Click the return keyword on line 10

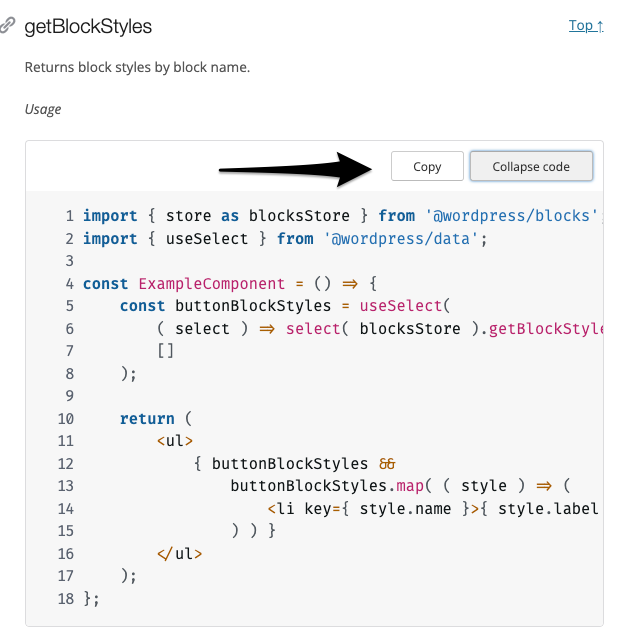pyautogui.click(x=147, y=419)
